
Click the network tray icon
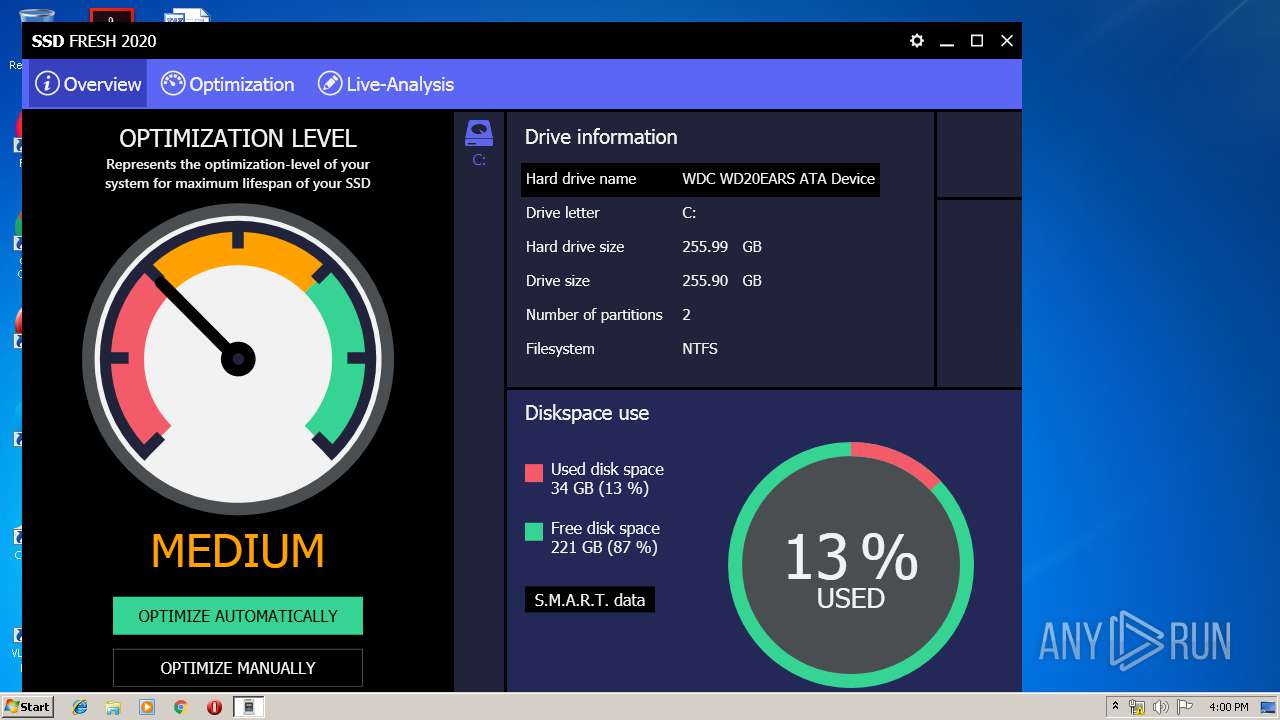[1137, 707]
